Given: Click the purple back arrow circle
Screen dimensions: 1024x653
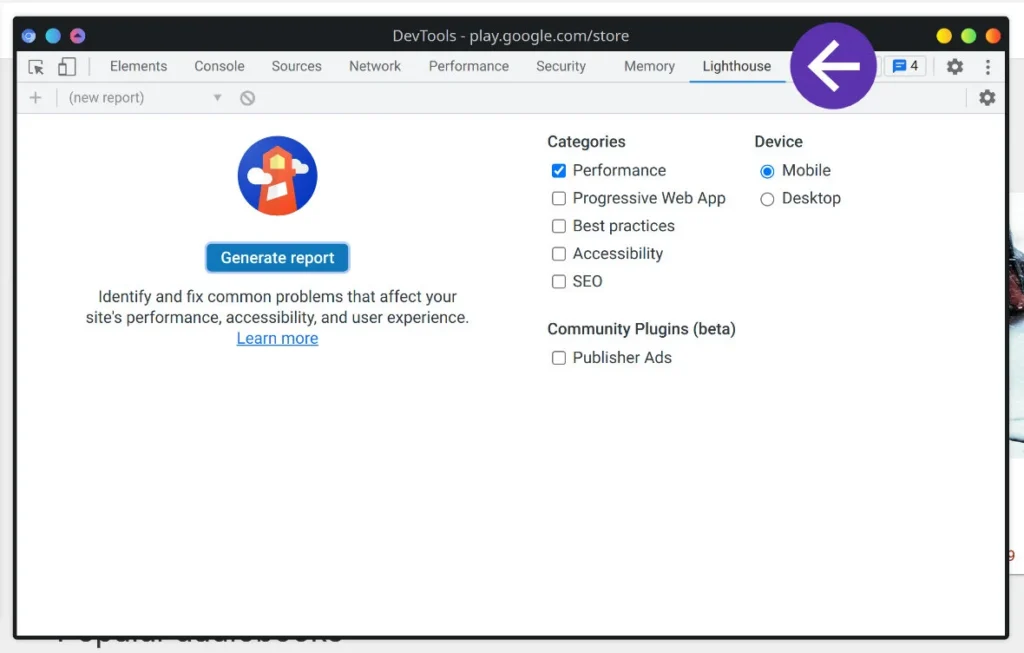Looking at the screenshot, I should pos(833,66).
